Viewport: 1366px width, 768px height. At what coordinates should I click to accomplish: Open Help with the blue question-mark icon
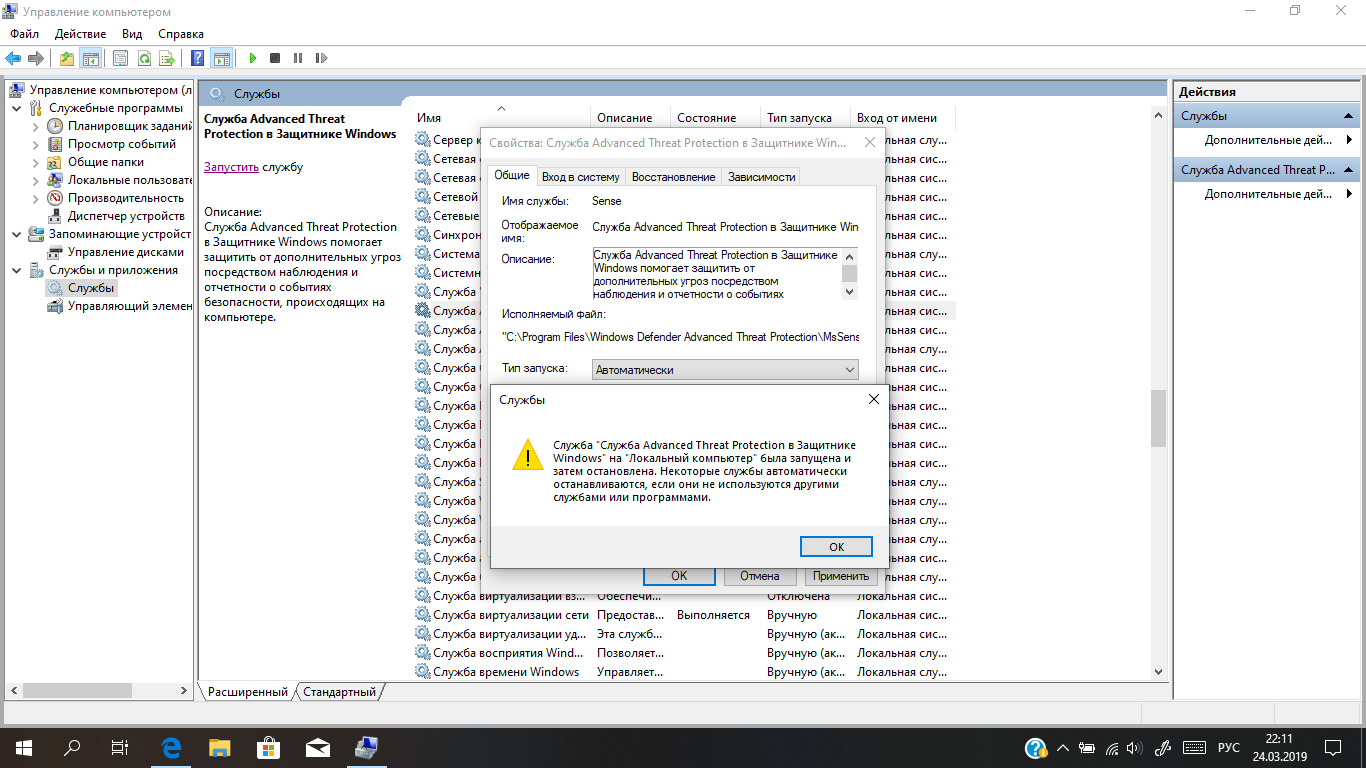198,59
